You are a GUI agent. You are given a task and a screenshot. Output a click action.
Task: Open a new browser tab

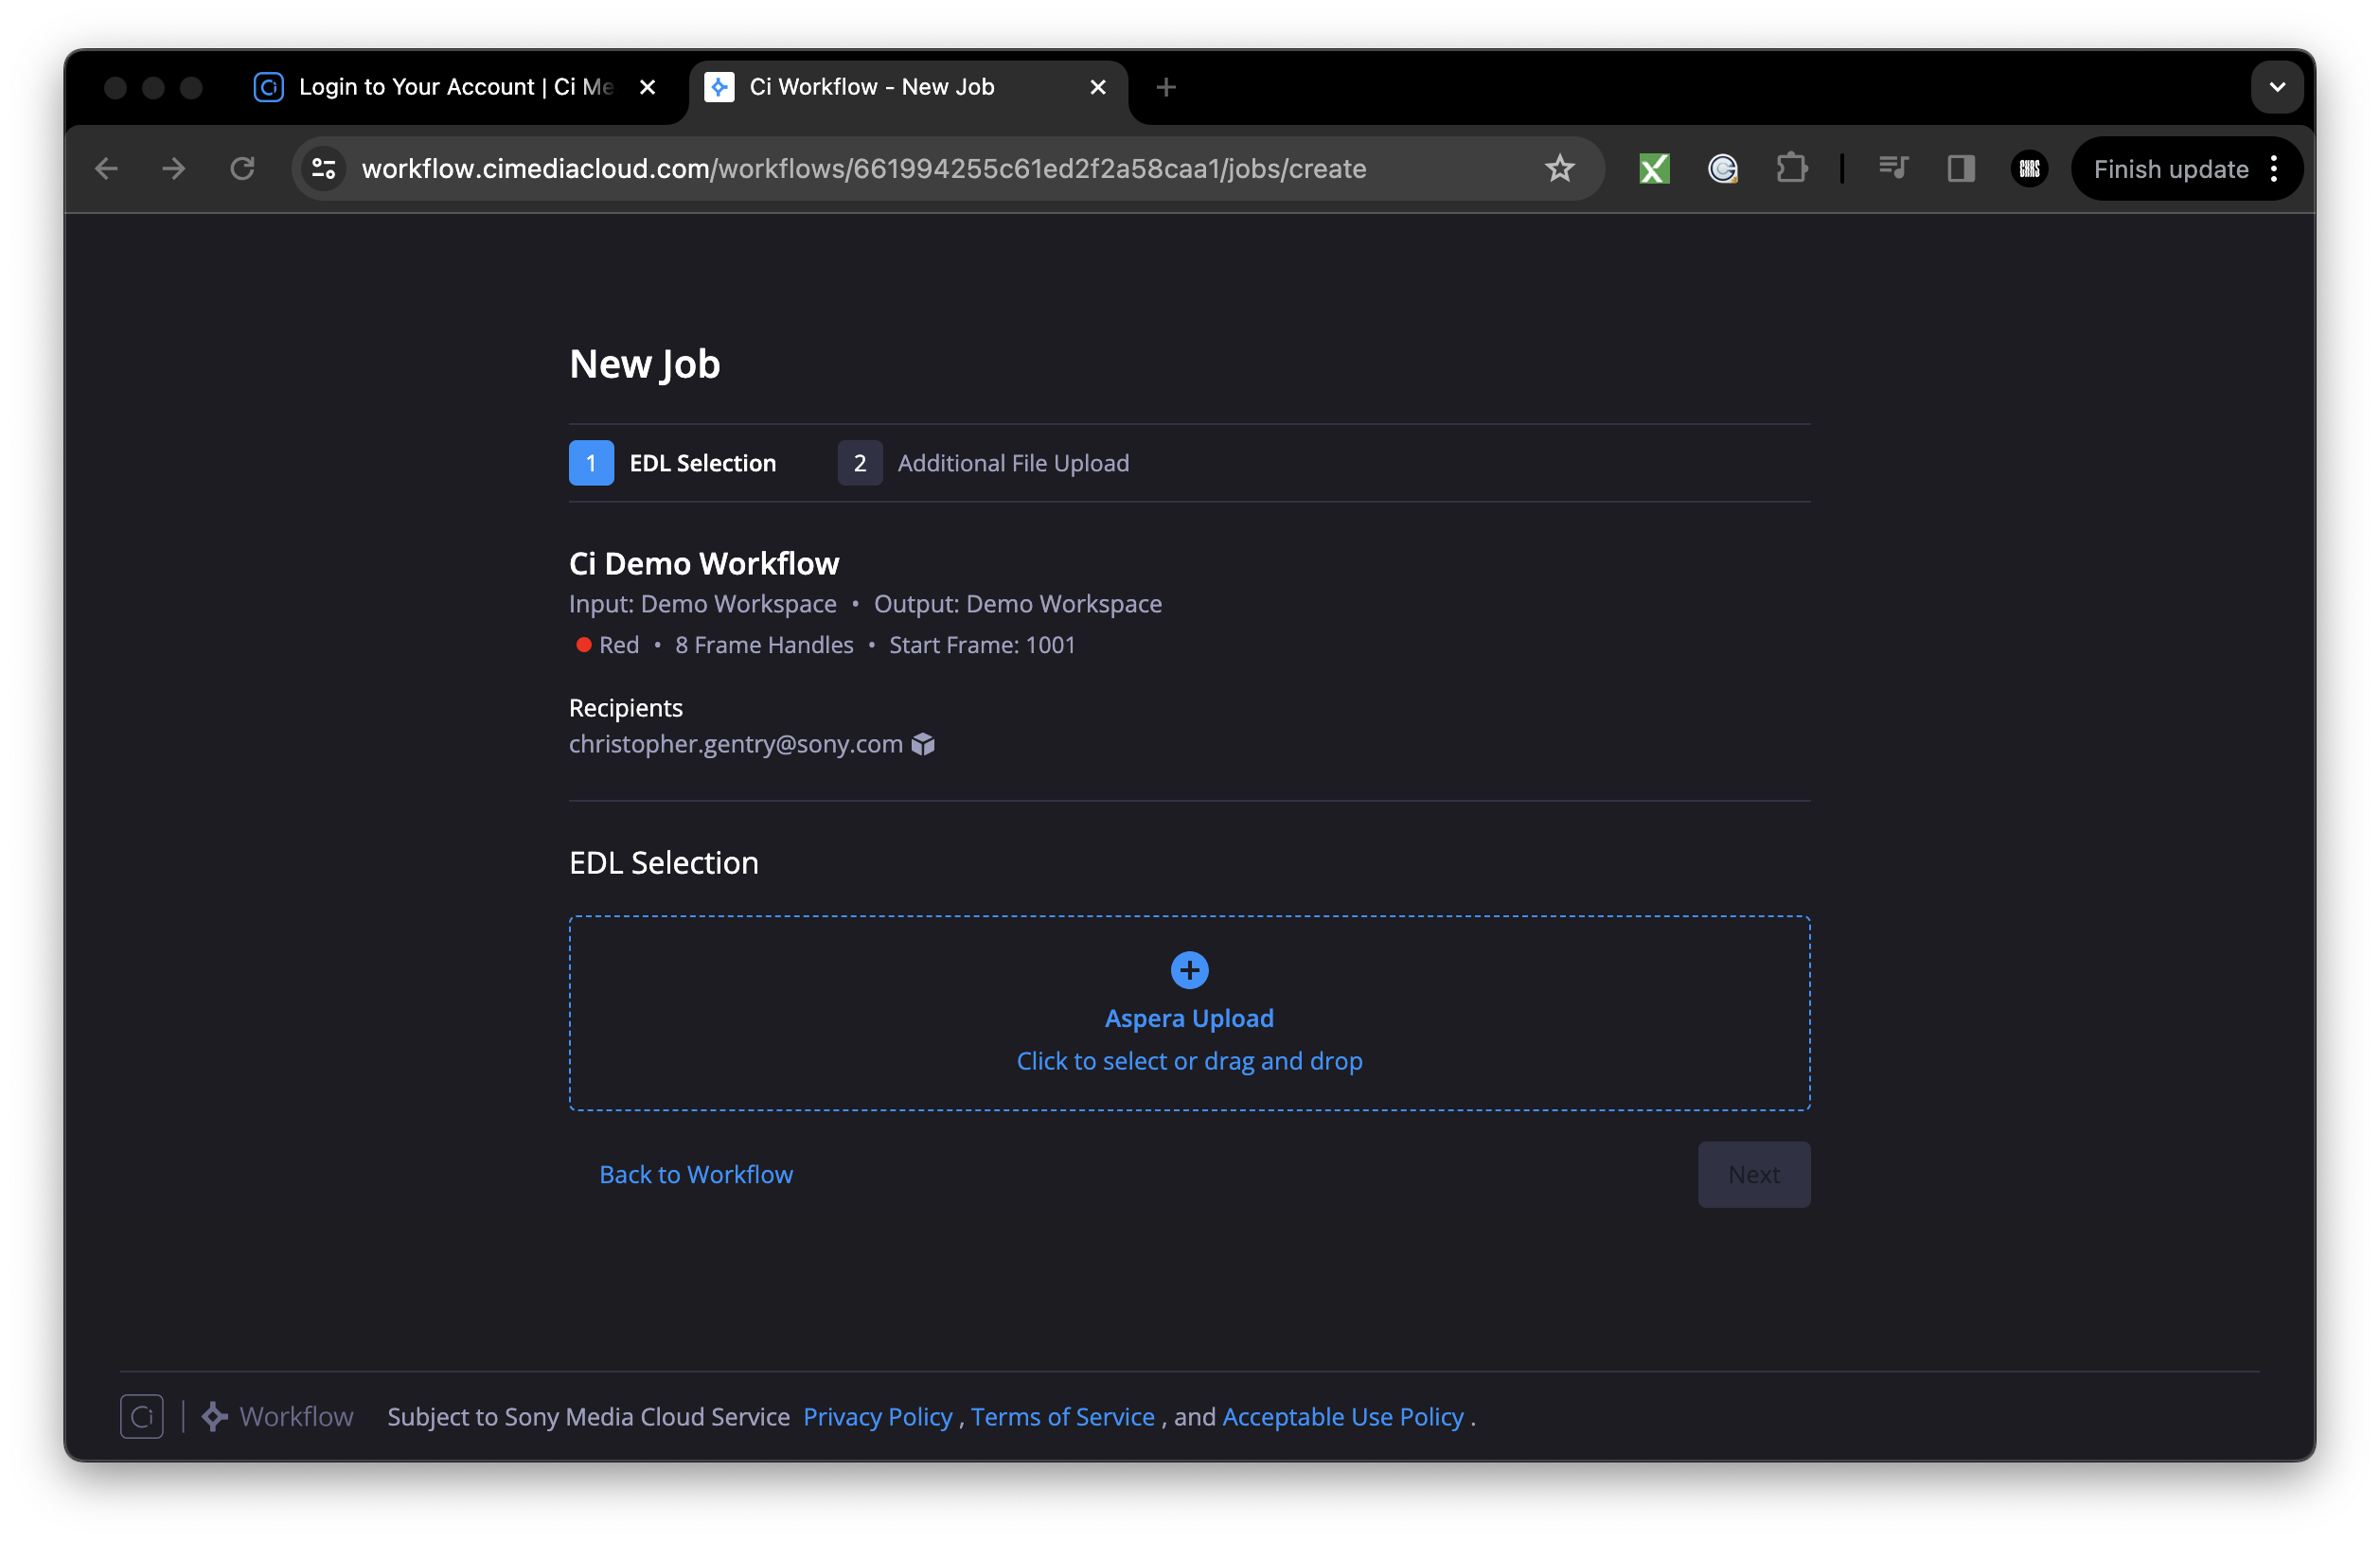1165,87
